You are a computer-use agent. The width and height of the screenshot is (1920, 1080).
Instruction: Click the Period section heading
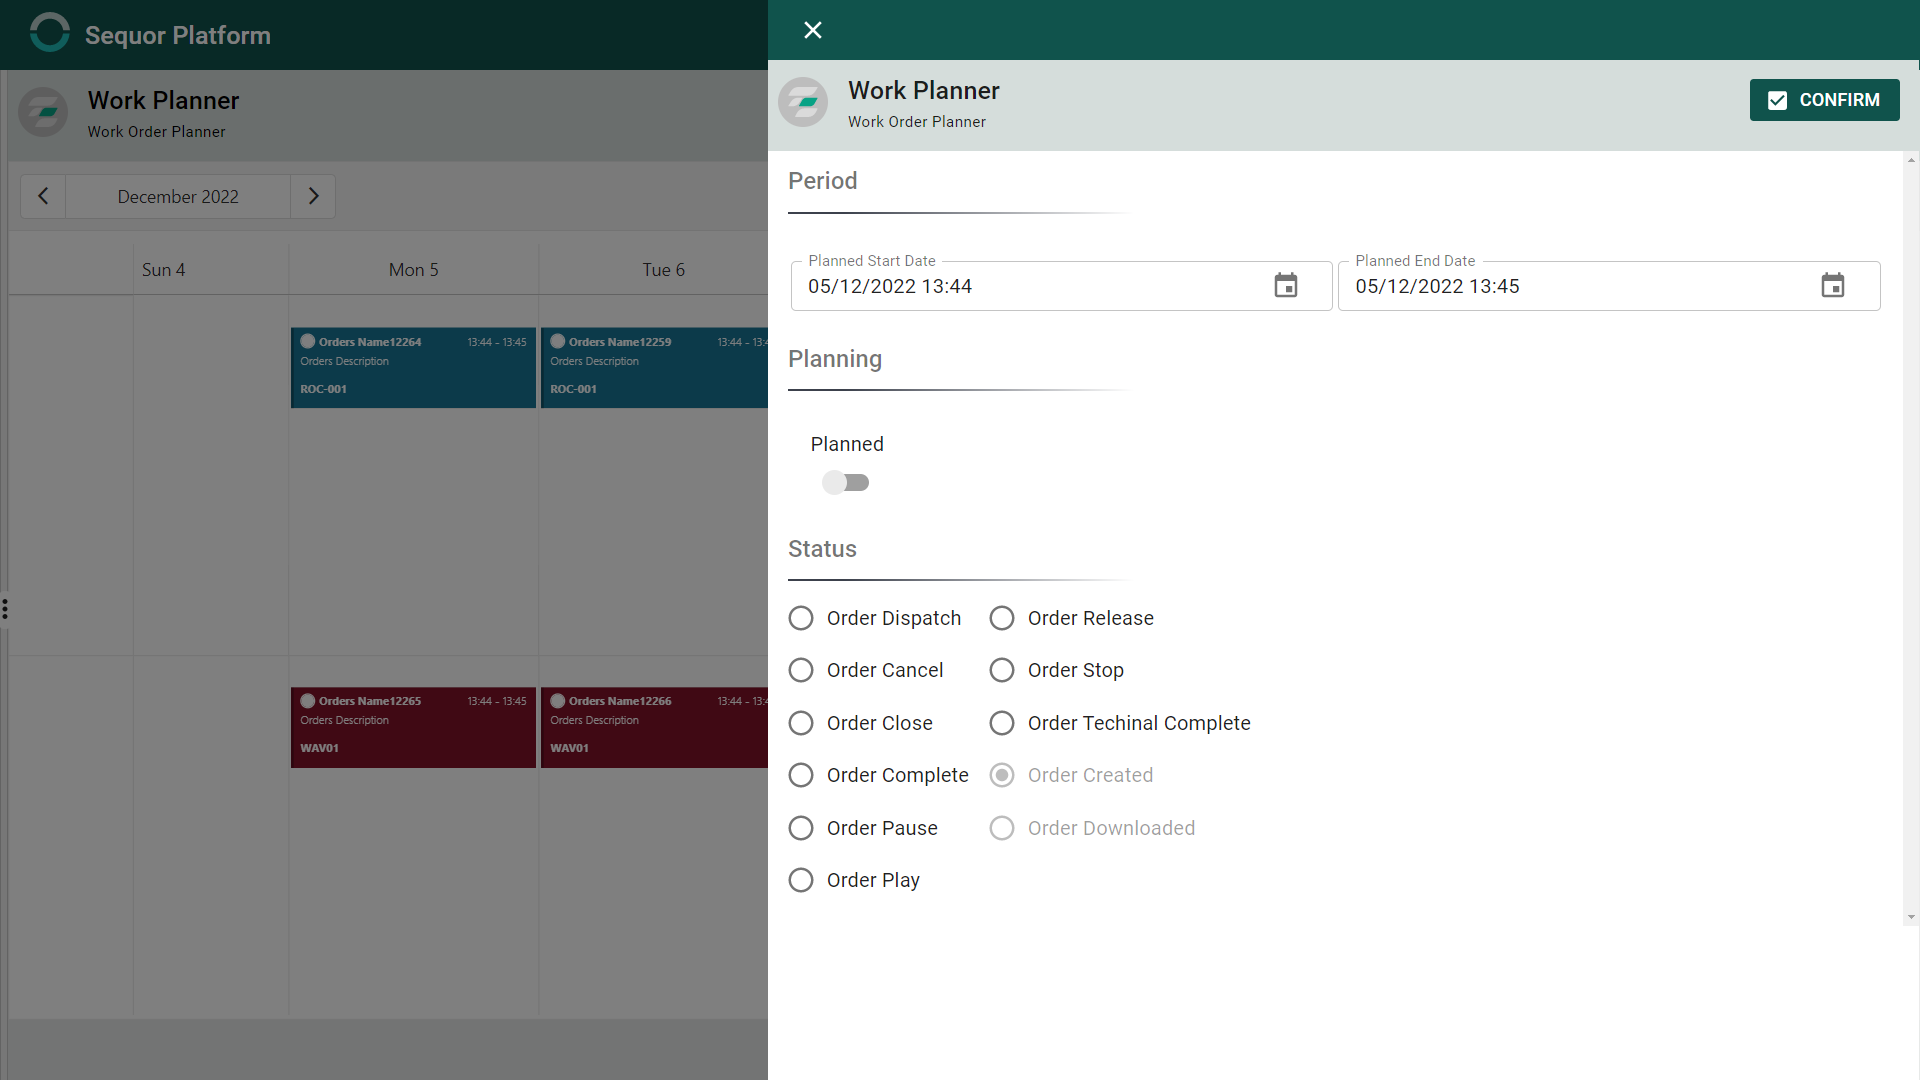(822, 181)
